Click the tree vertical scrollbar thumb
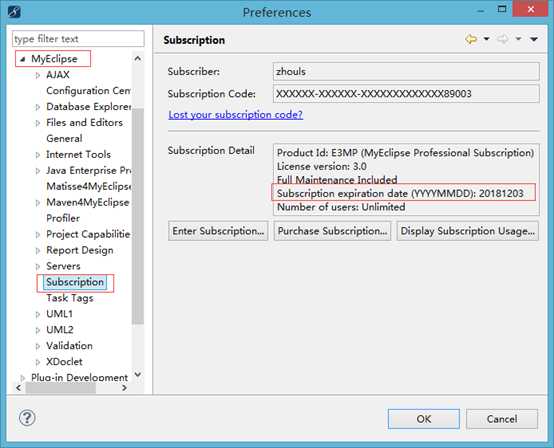The width and height of the screenshot is (554, 448). point(138,216)
